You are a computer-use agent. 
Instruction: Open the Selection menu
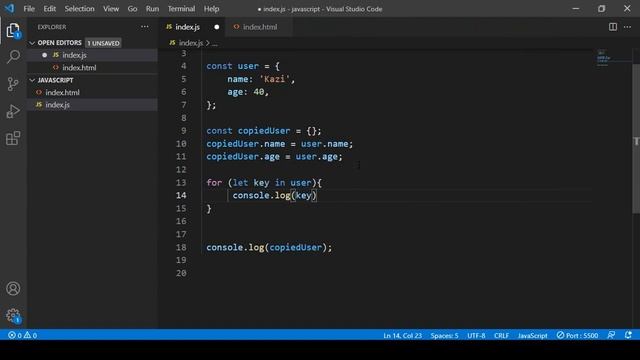(79, 9)
